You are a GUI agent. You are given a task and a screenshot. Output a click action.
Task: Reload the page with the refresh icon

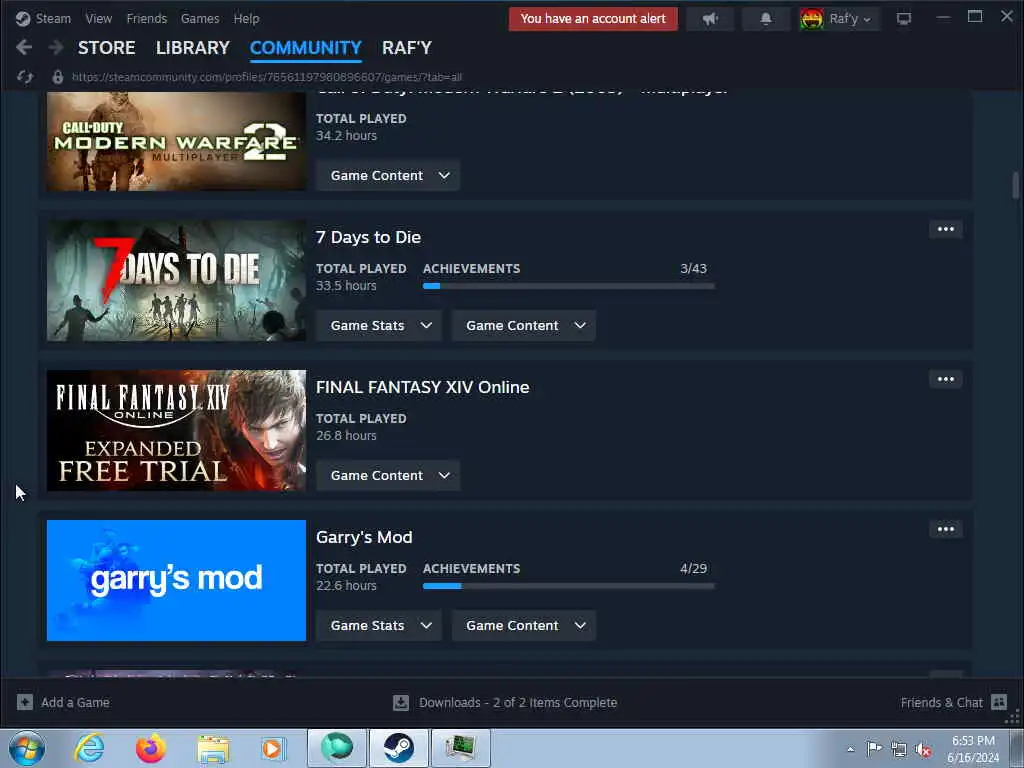pyautogui.click(x=25, y=77)
